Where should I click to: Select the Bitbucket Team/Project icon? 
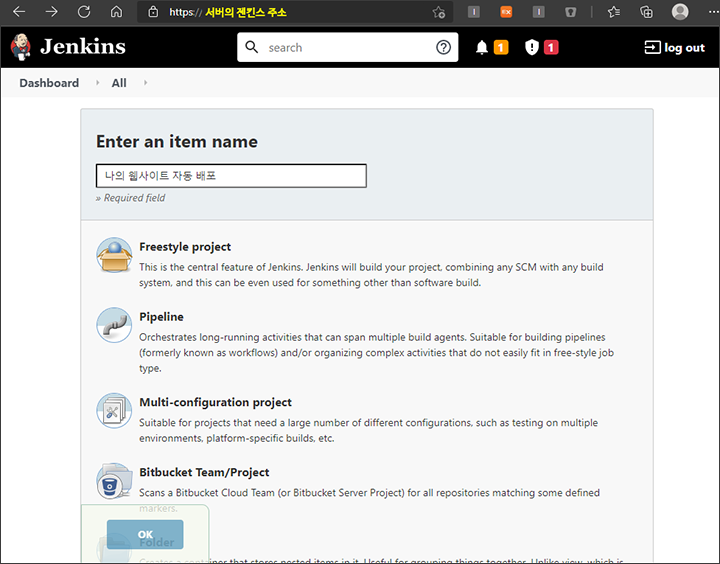[114, 480]
